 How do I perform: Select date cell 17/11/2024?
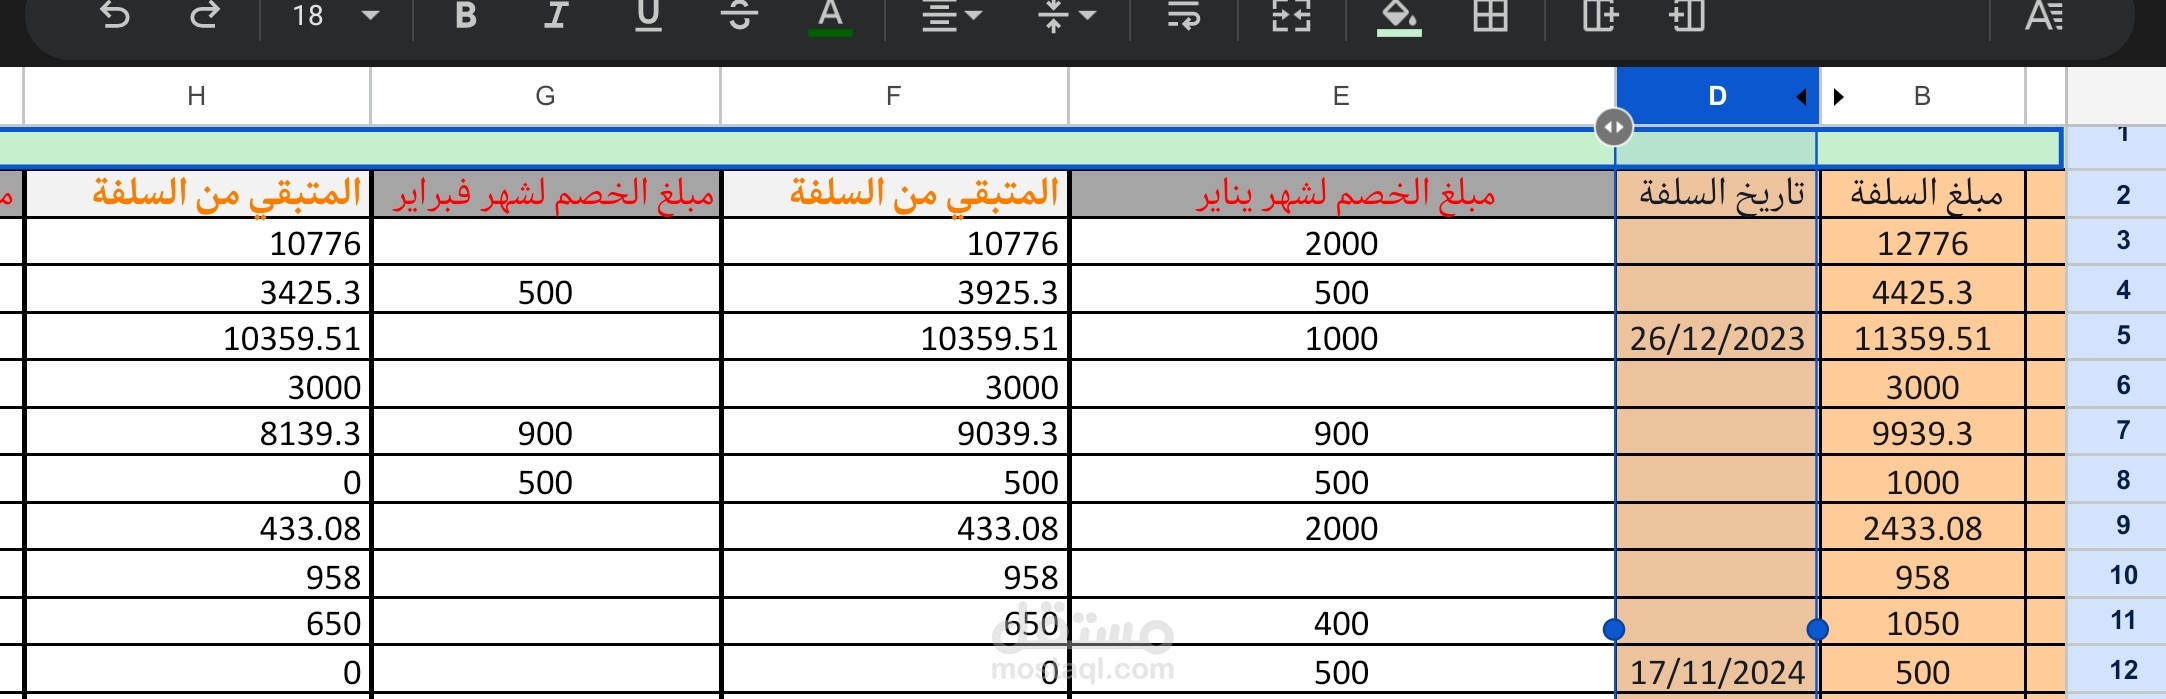[1717, 671]
